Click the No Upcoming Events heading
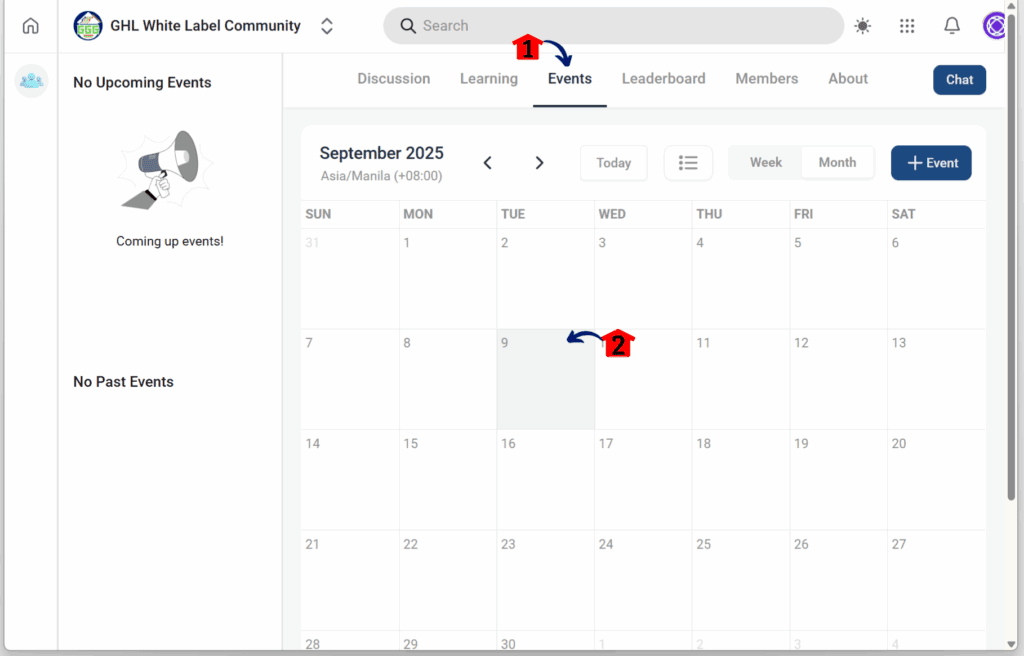This screenshot has height=656, width=1024. (x=142, y=82)
